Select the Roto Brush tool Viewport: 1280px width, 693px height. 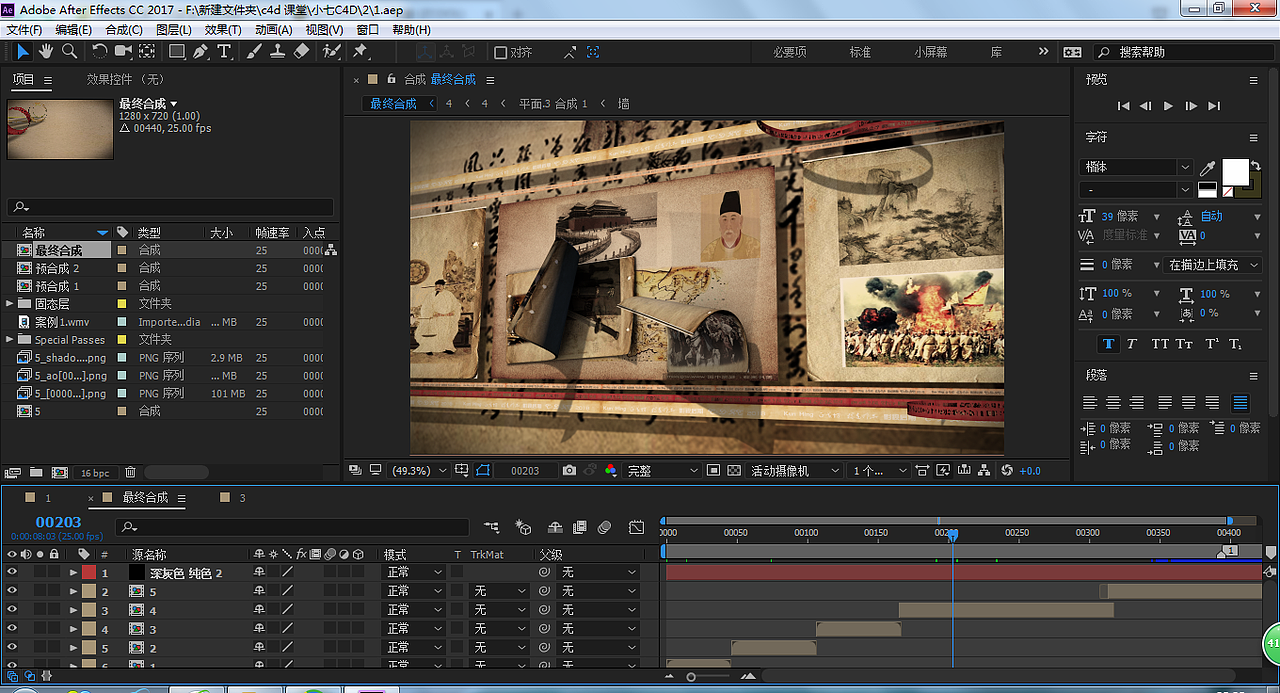pos(332,51)
